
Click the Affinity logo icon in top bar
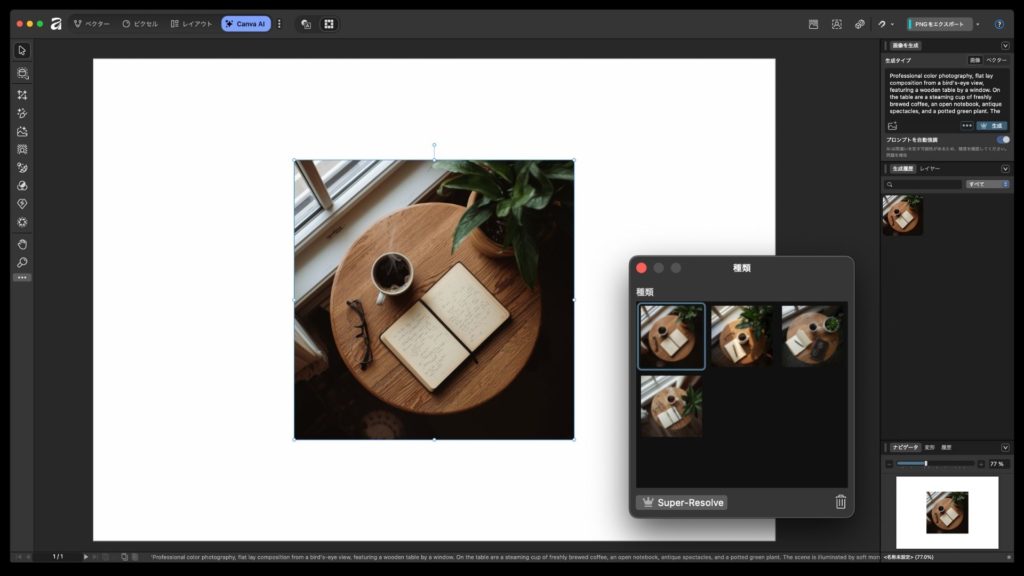(x=56, y=24)
